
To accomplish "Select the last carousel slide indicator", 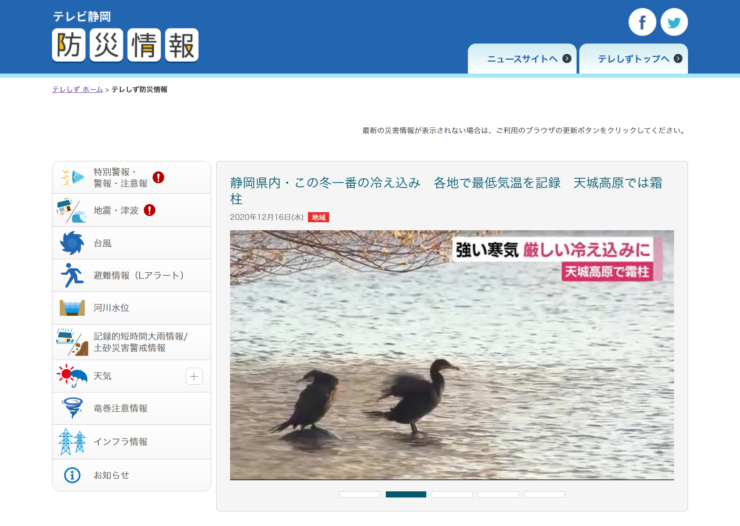I will (544, 494).
